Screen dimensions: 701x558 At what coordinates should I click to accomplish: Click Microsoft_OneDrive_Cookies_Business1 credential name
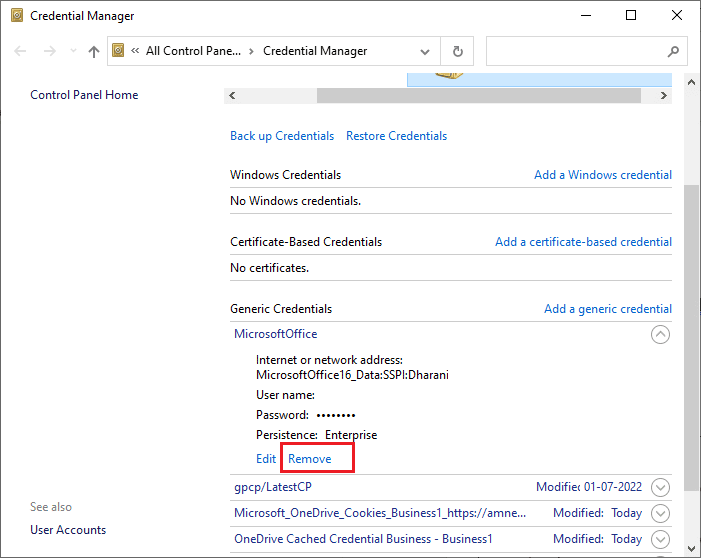(380, 513)
